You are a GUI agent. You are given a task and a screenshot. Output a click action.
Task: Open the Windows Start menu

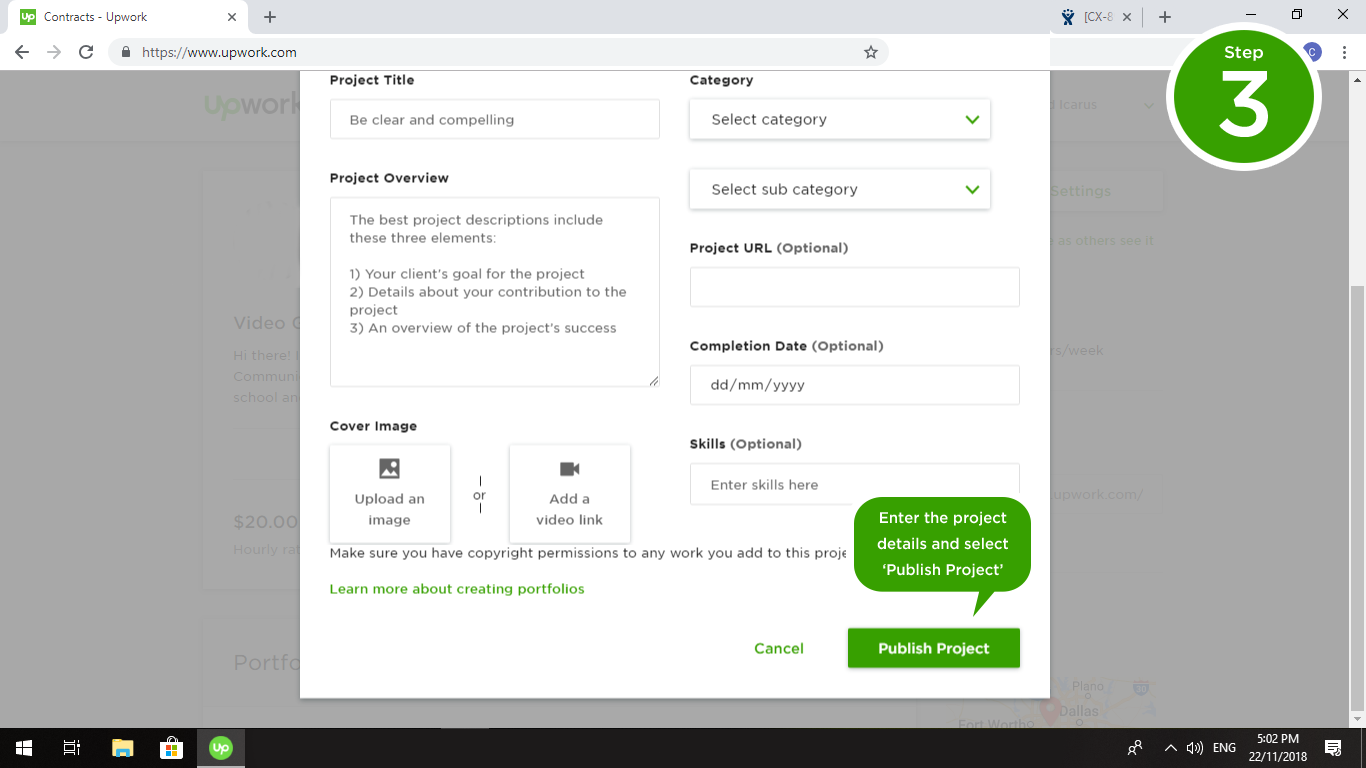tap(23, 747)
